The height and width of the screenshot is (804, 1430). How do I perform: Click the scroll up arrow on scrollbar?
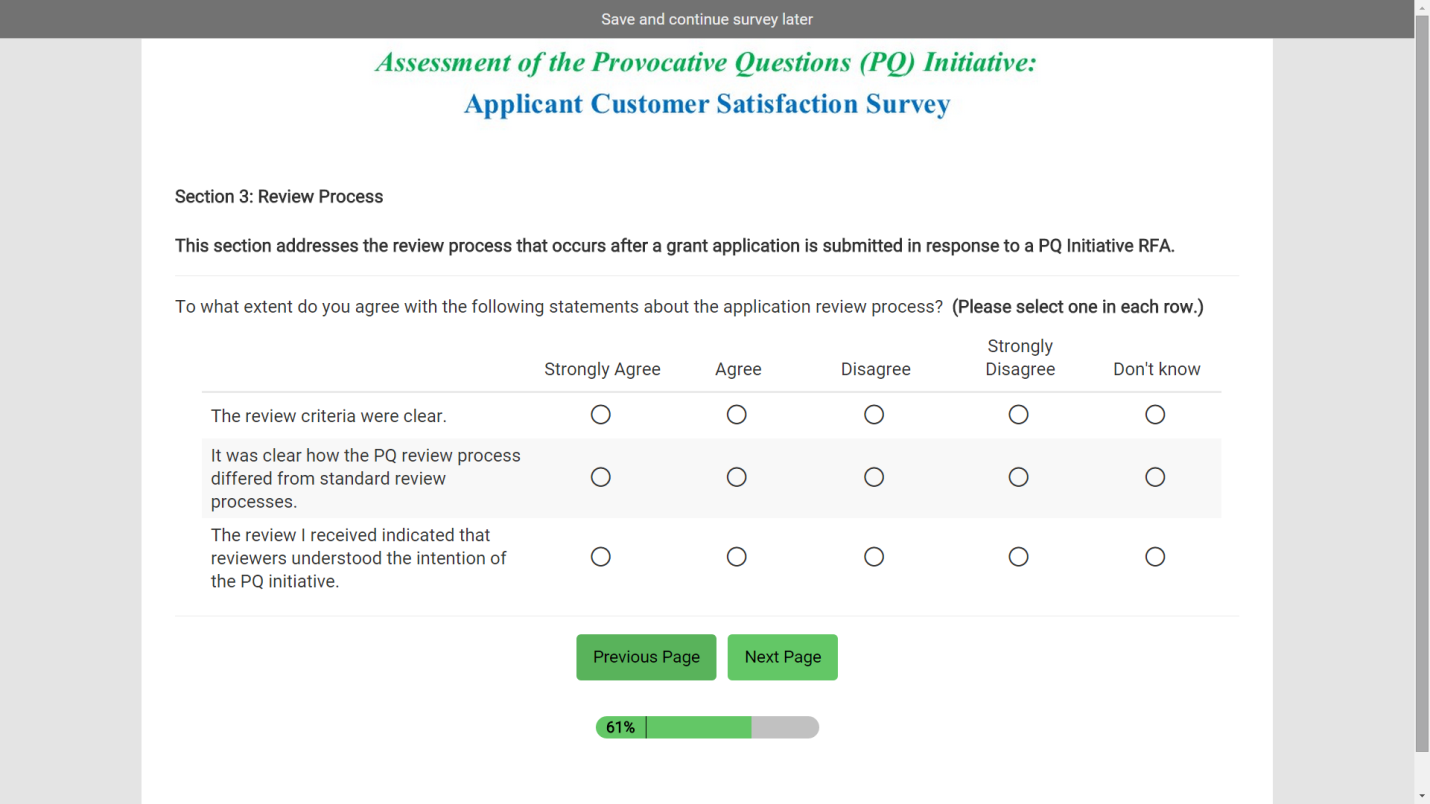1422,8
